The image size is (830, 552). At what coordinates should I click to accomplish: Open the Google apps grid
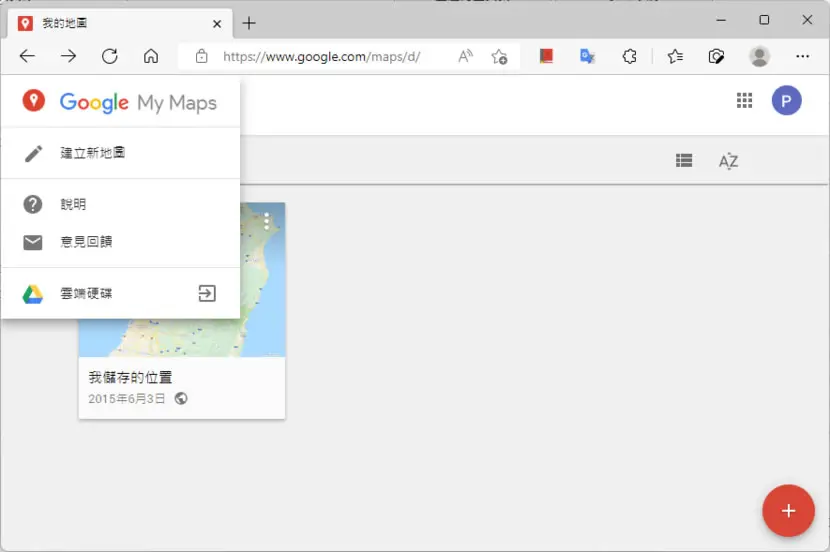coord(744,100)
